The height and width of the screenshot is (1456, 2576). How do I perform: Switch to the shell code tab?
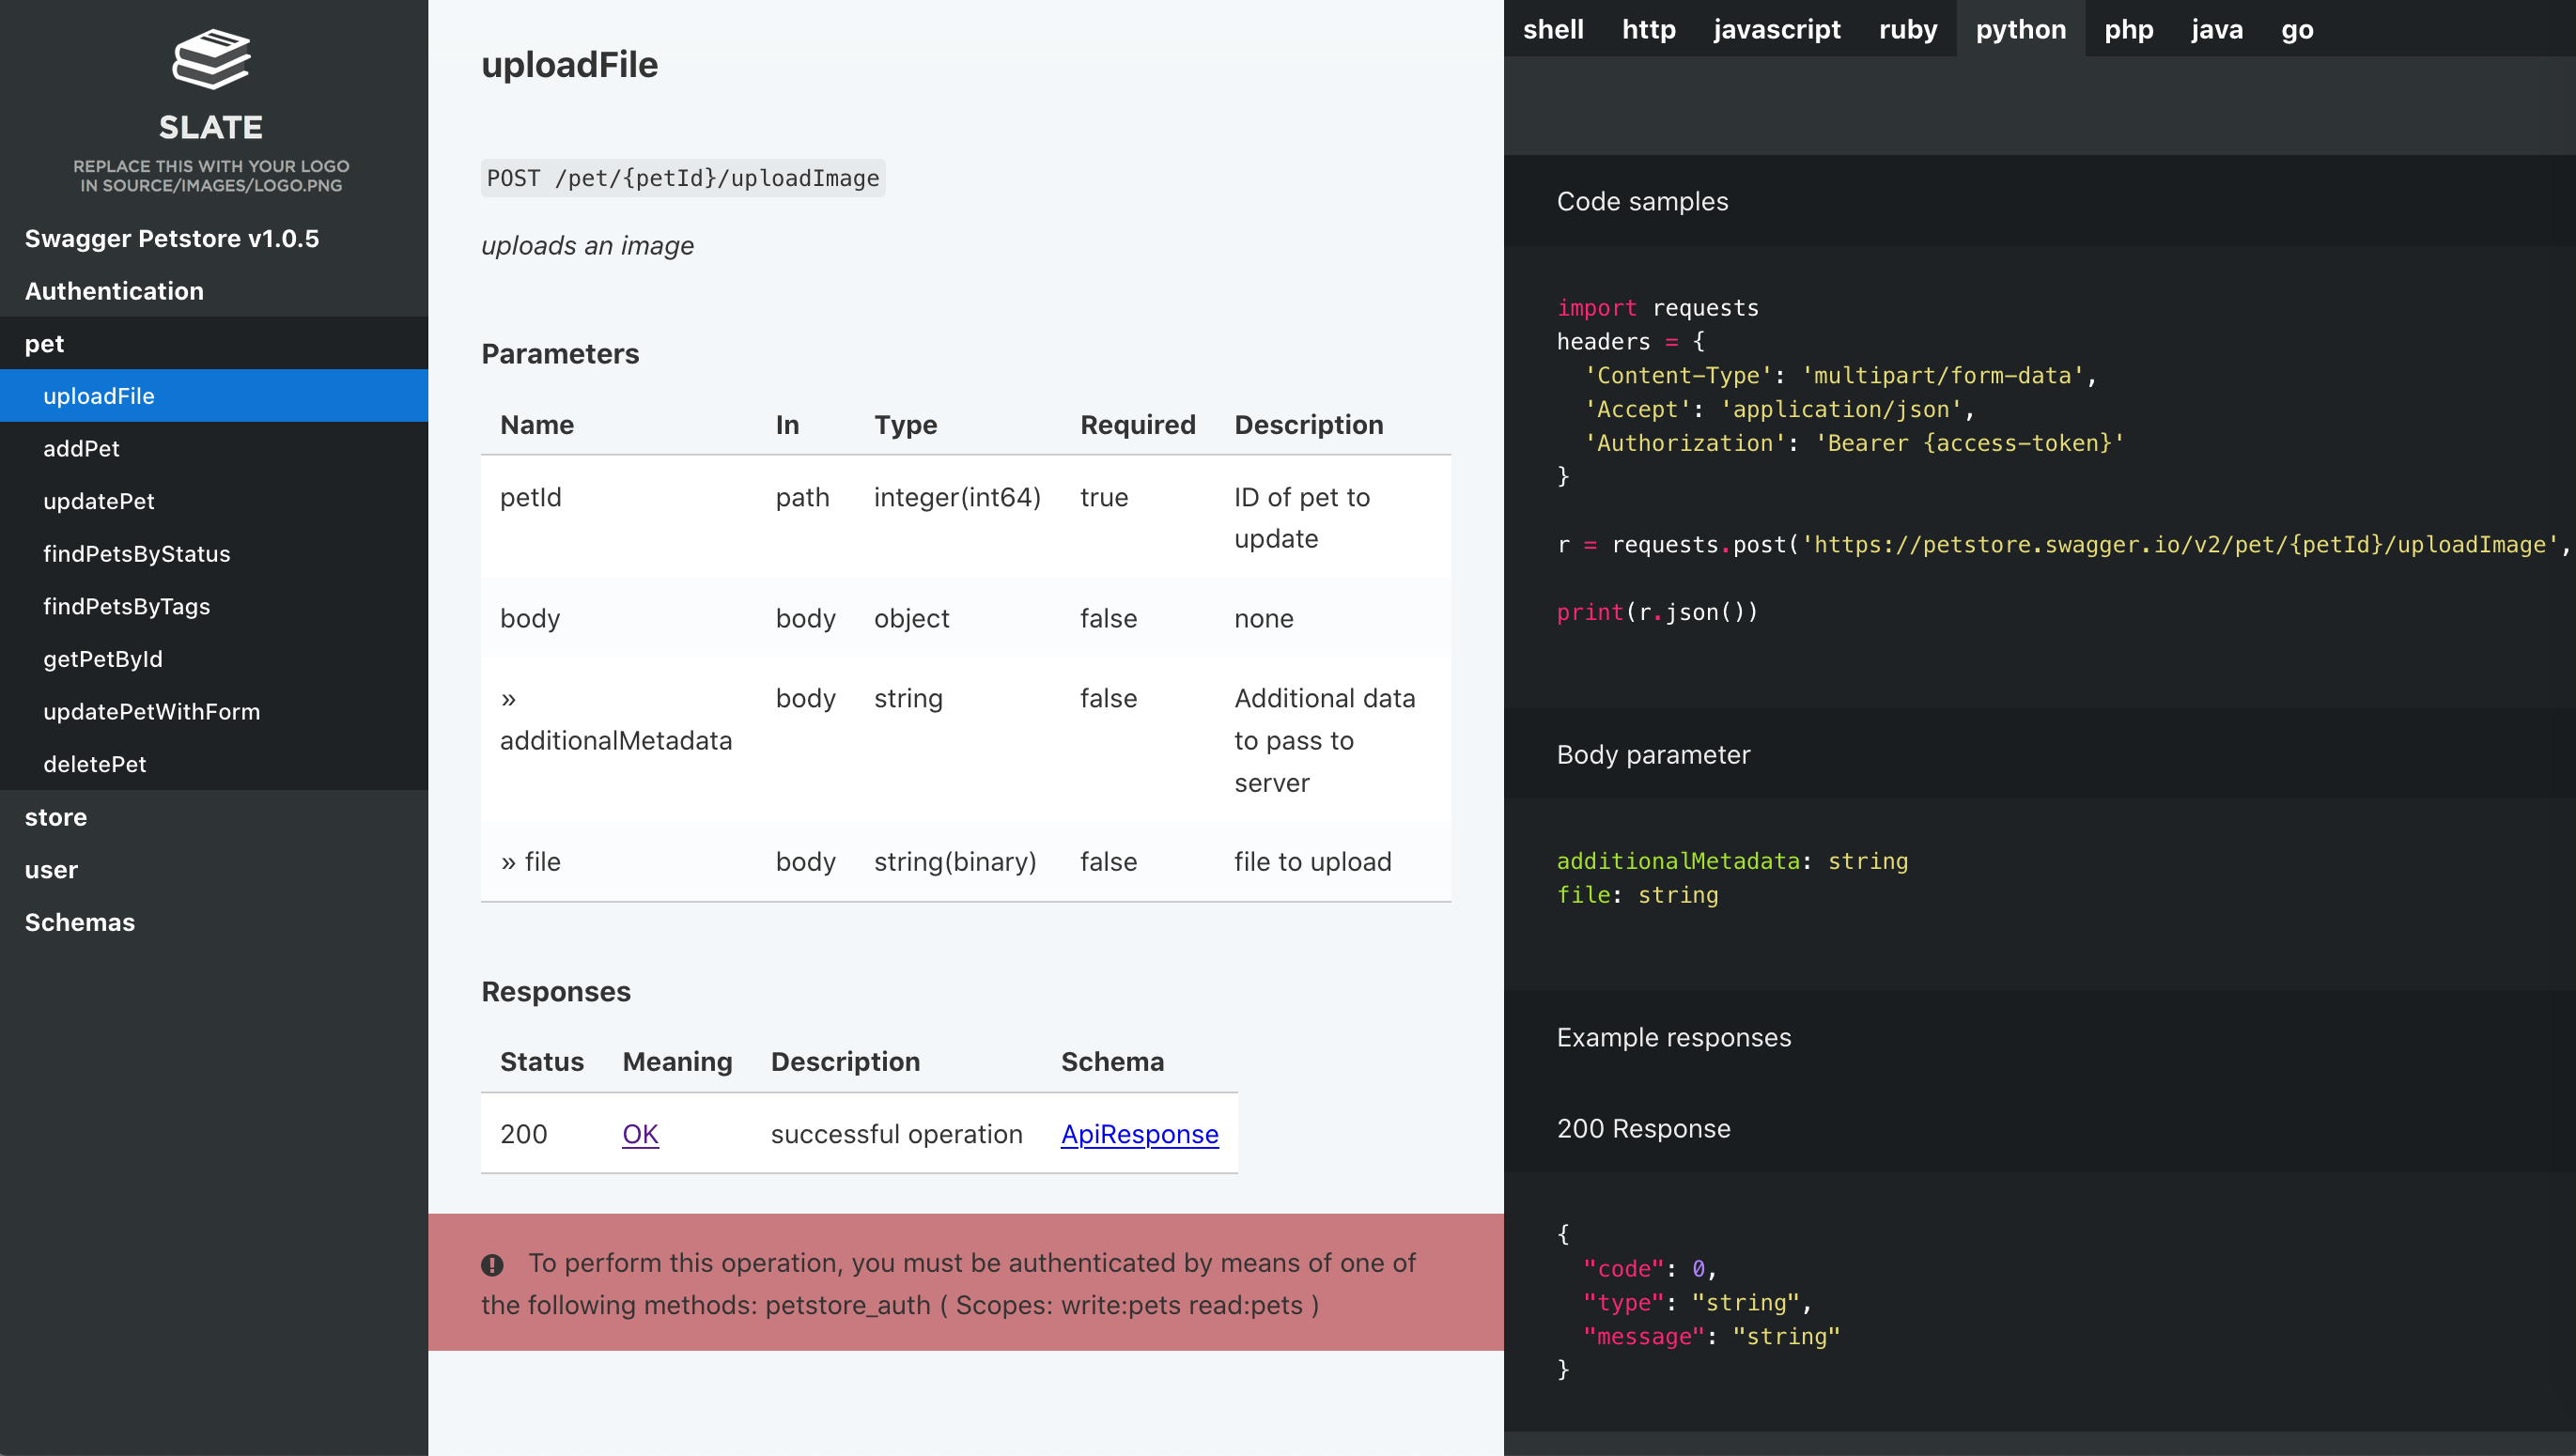pos(1553,29)
